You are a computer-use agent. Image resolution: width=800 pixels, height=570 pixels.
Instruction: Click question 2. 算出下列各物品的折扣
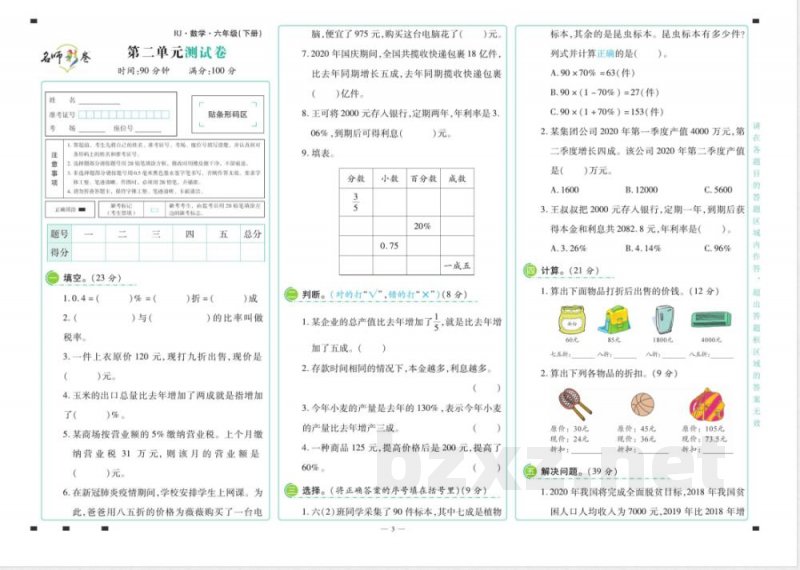click(x=609, y=373)
